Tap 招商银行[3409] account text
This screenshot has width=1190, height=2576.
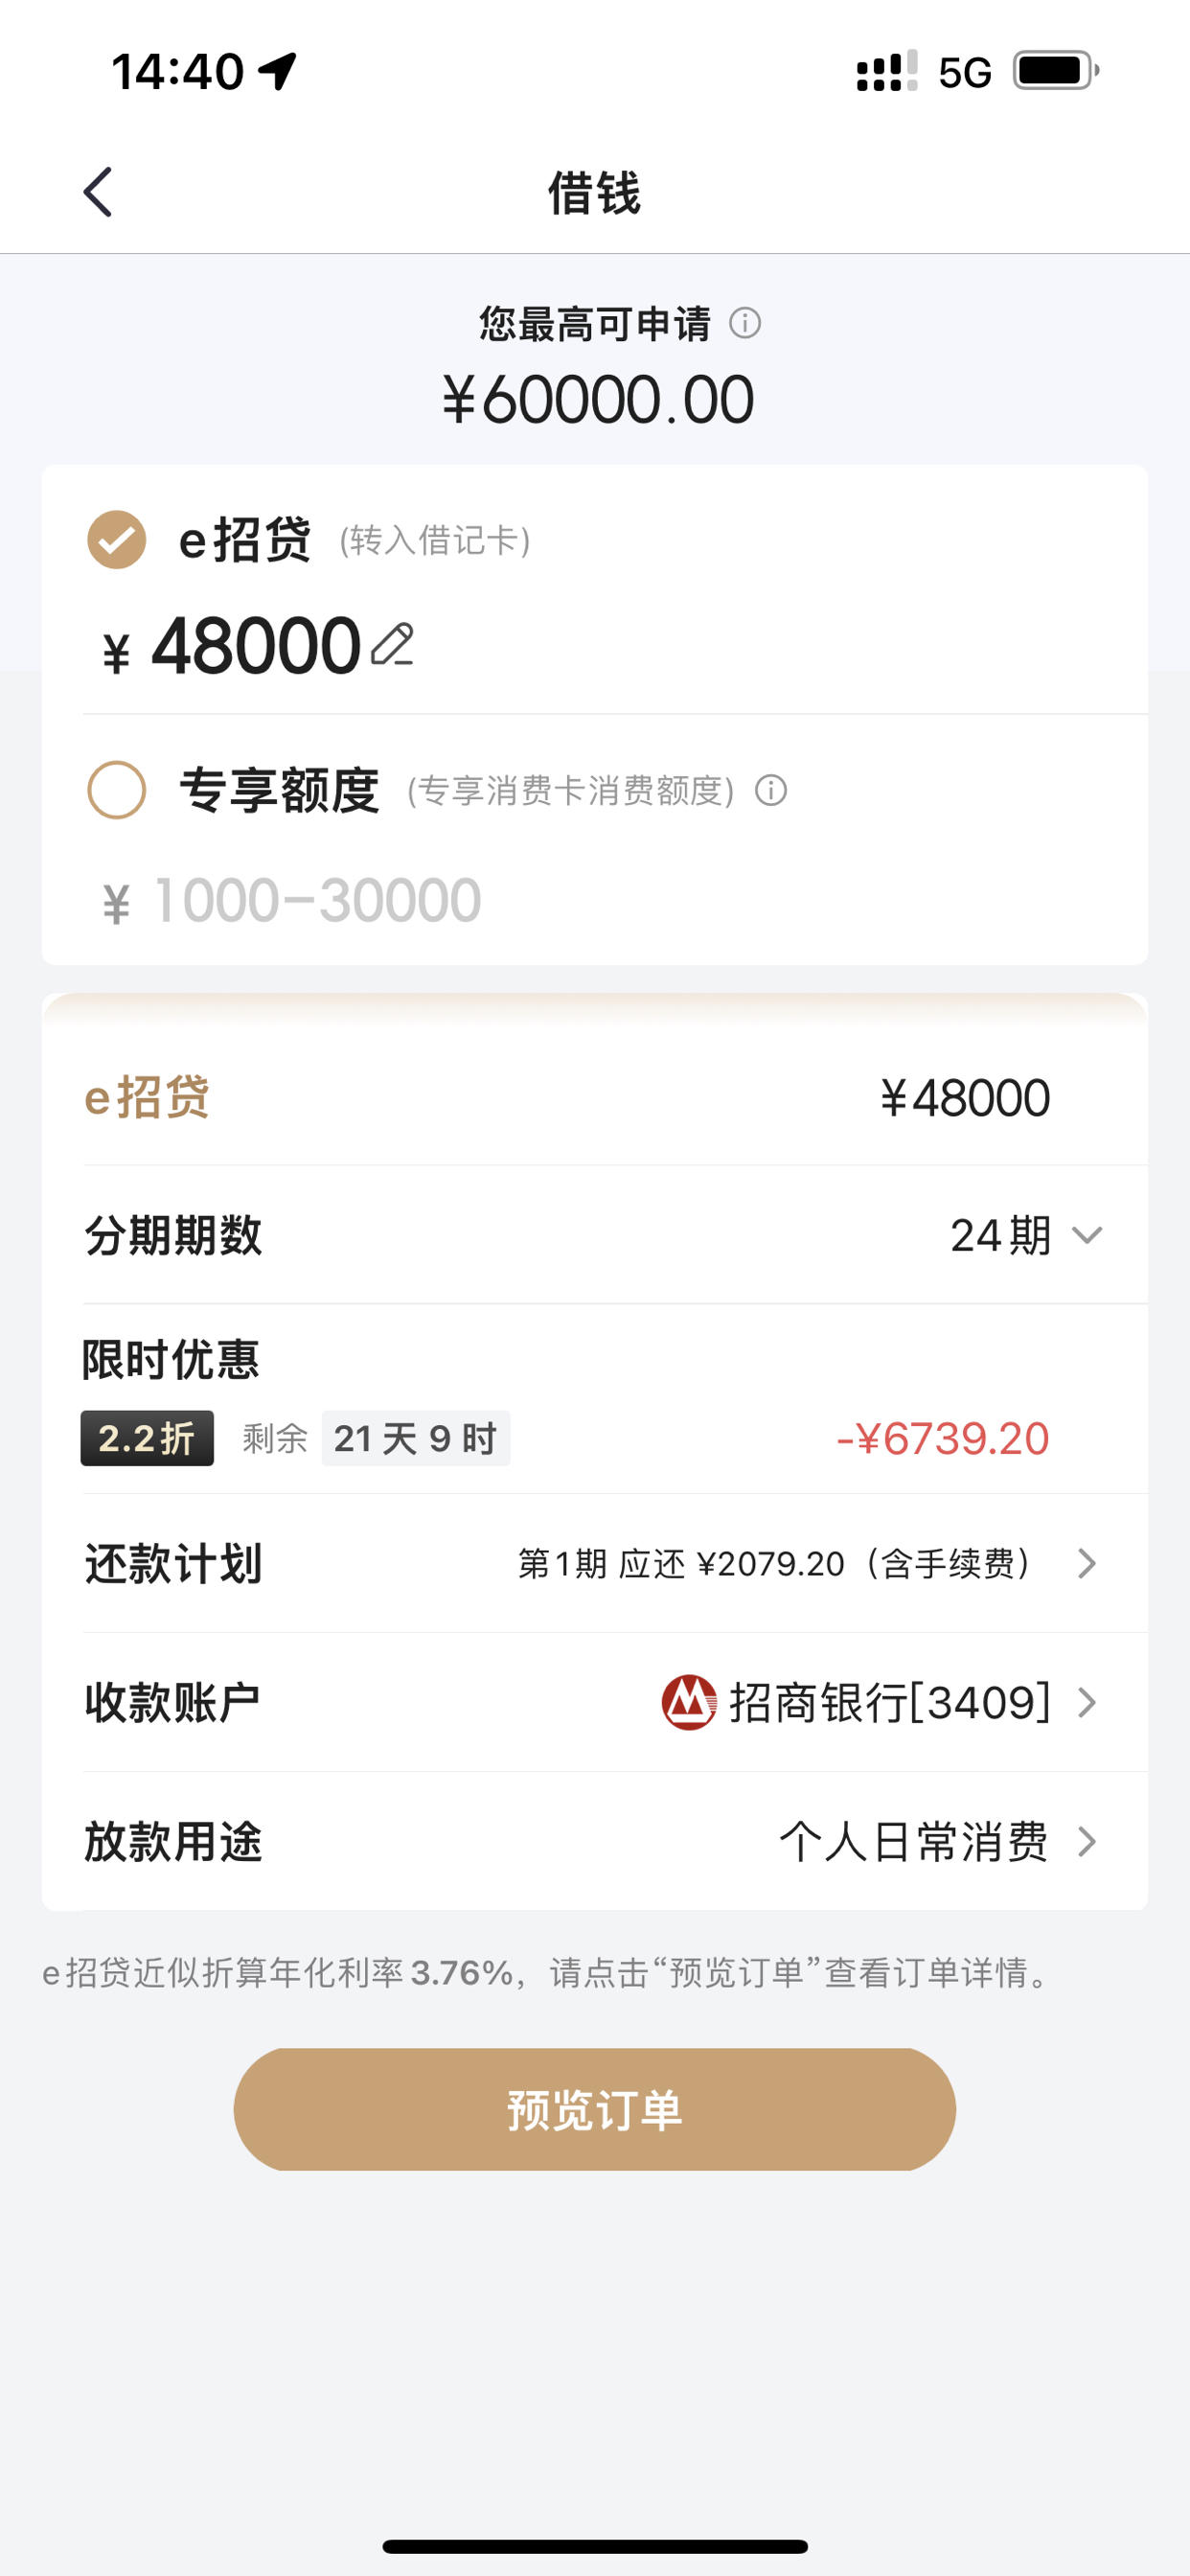pos(890,1702)
